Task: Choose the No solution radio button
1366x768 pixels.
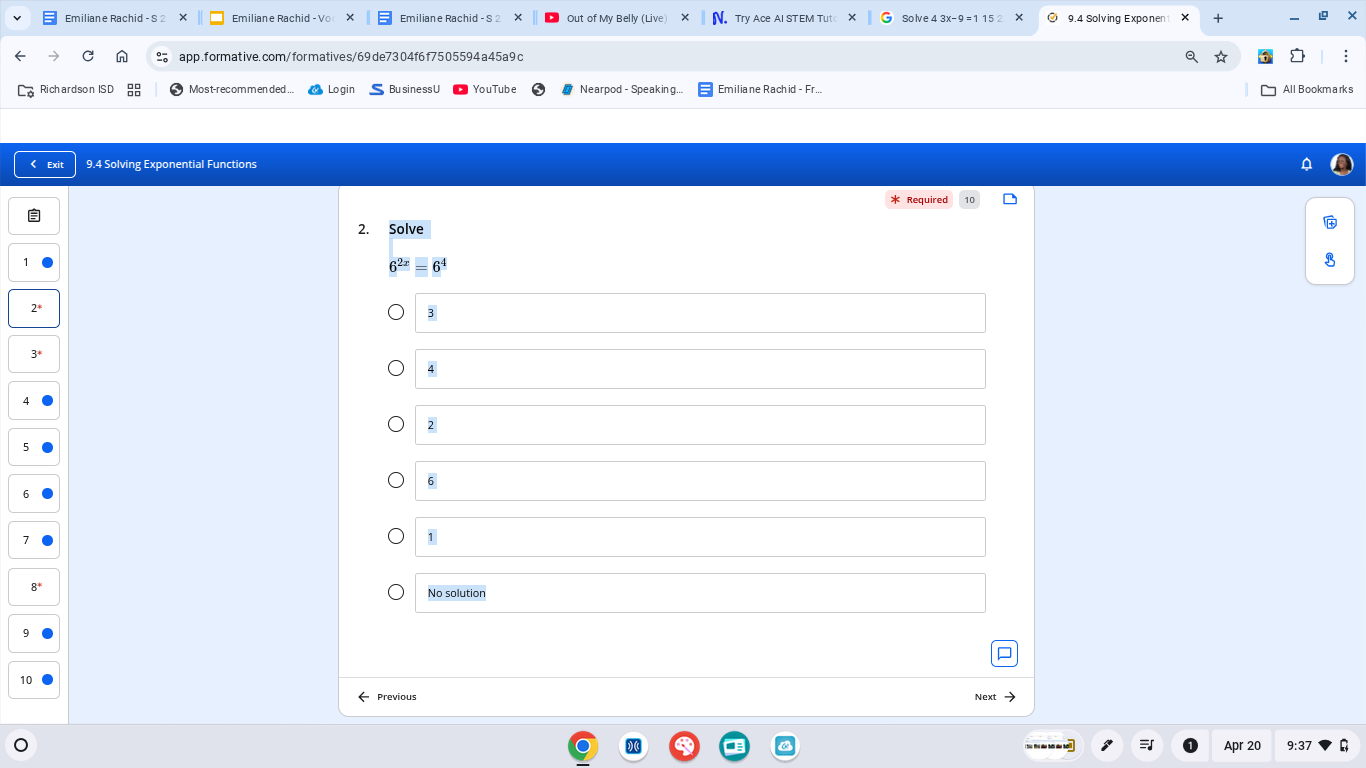Action: 396,592
